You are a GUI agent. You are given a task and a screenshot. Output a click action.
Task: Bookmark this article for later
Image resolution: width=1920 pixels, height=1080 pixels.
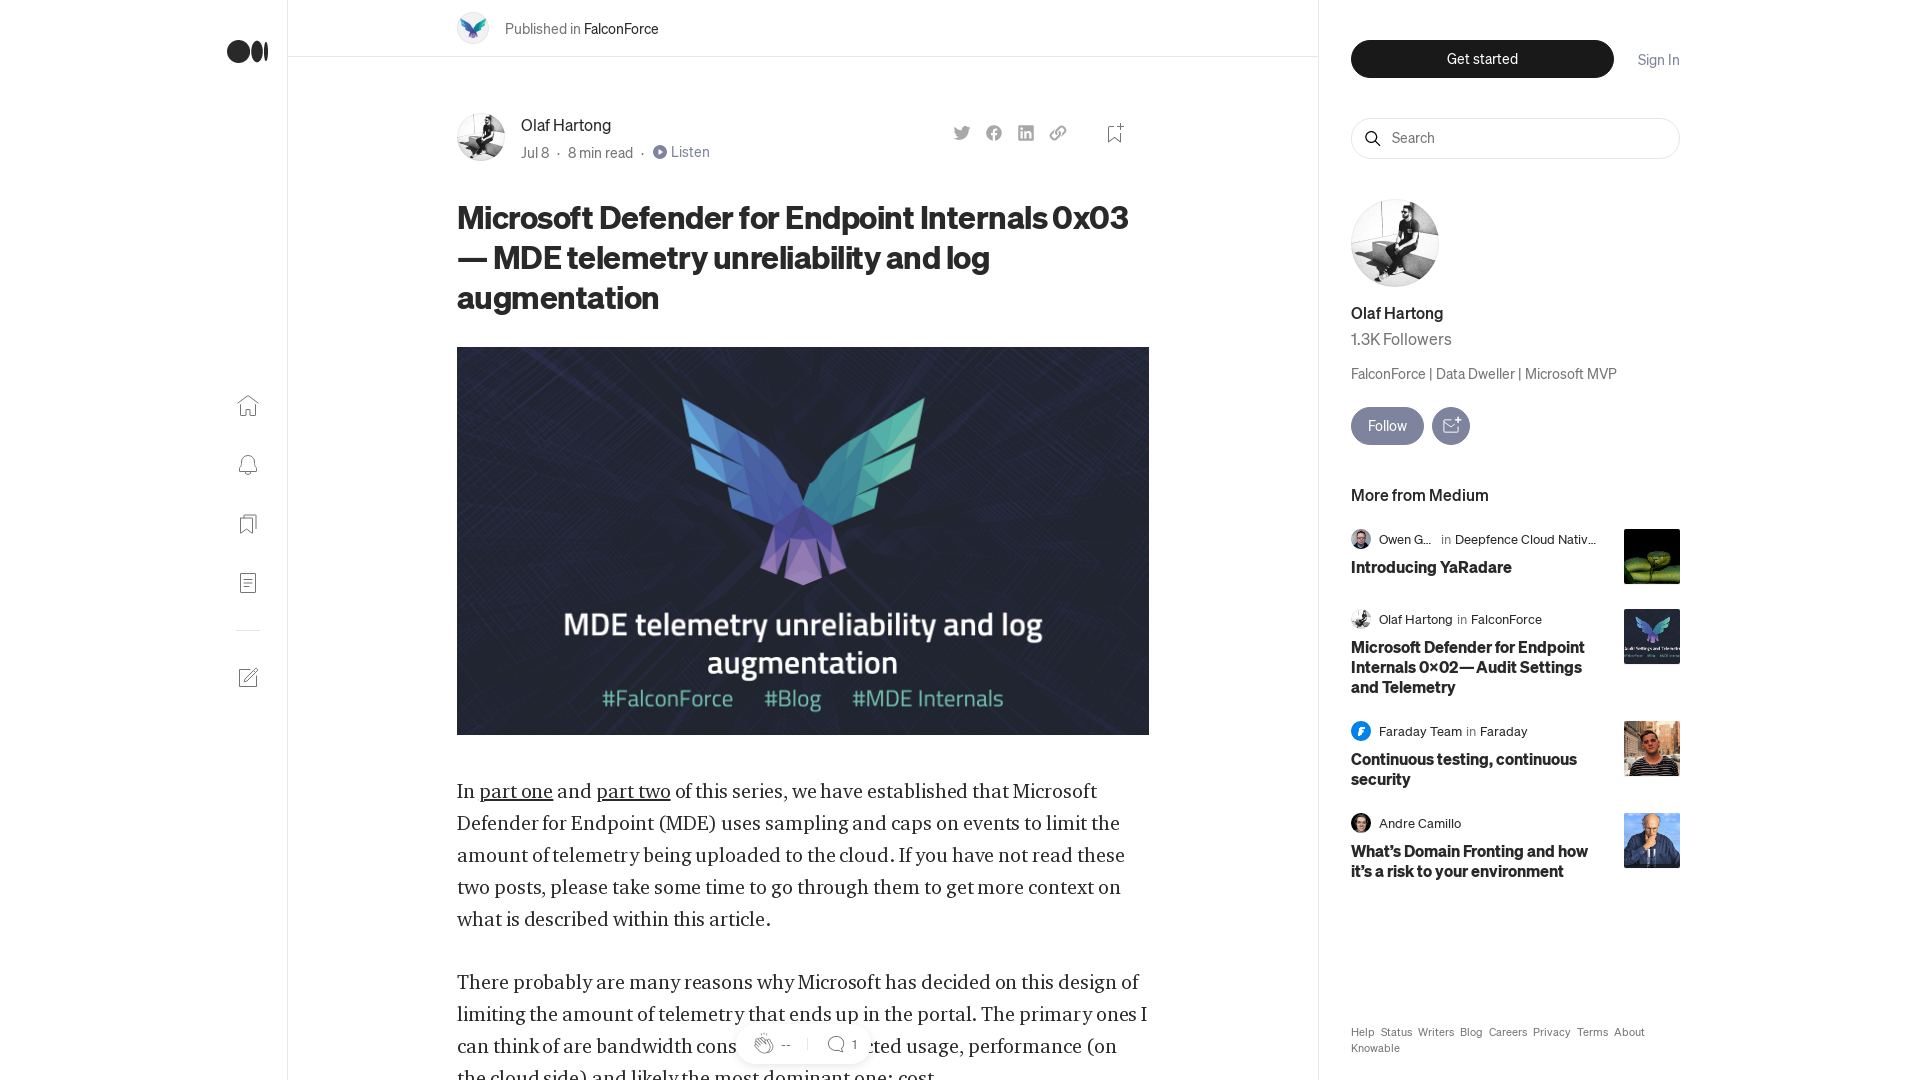(x=1114, y=132)
